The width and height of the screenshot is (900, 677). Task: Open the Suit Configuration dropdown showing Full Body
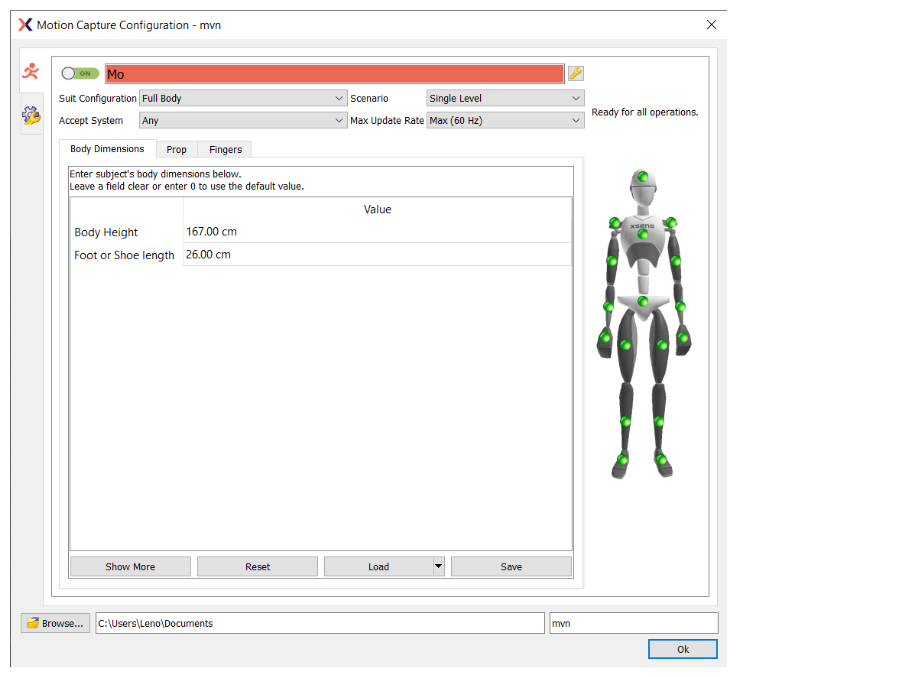[243, 98]
